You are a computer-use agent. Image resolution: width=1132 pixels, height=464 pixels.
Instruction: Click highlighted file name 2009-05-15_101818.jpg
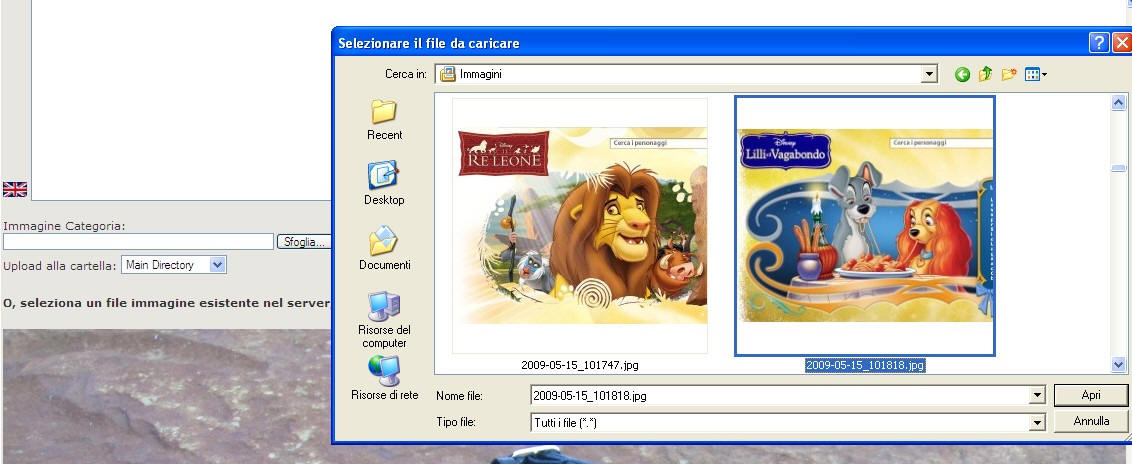point(865,365)
